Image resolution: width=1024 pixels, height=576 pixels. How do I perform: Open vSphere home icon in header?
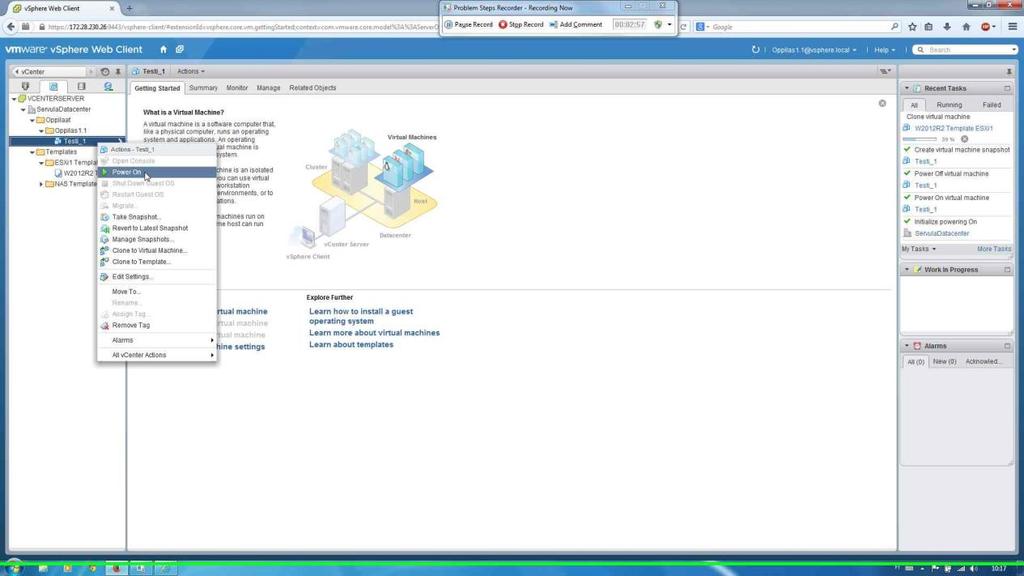pyautogui.click(x=163, y=50)
